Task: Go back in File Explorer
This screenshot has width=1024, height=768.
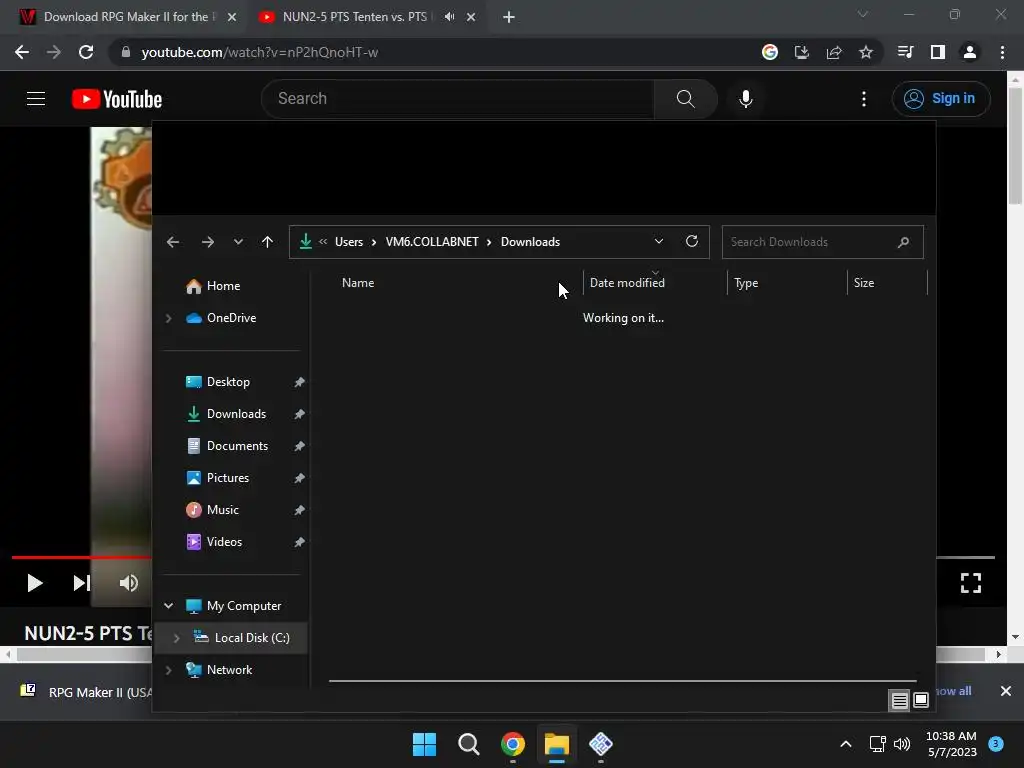Action: pyautogui.click(x=173, y=242)
